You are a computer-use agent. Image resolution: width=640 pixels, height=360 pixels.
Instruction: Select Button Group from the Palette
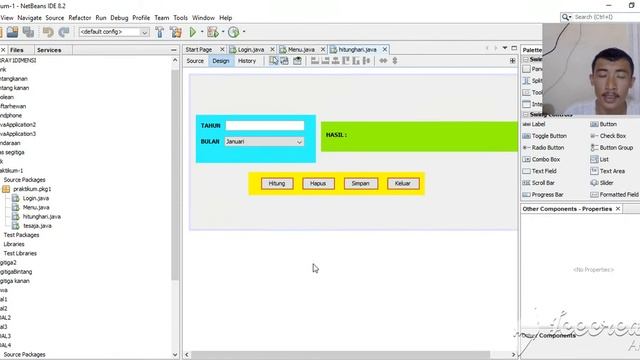coord(612,148)
